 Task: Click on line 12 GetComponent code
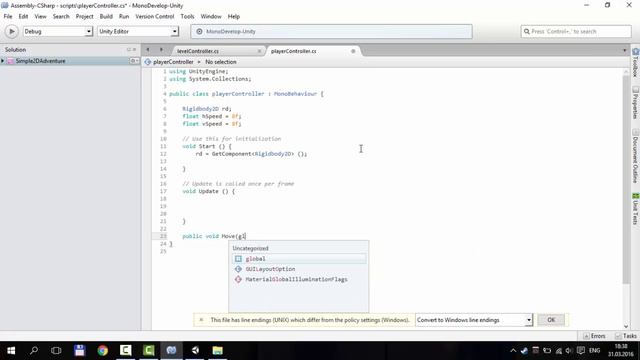pyautogui.click(x=251, y=154)
